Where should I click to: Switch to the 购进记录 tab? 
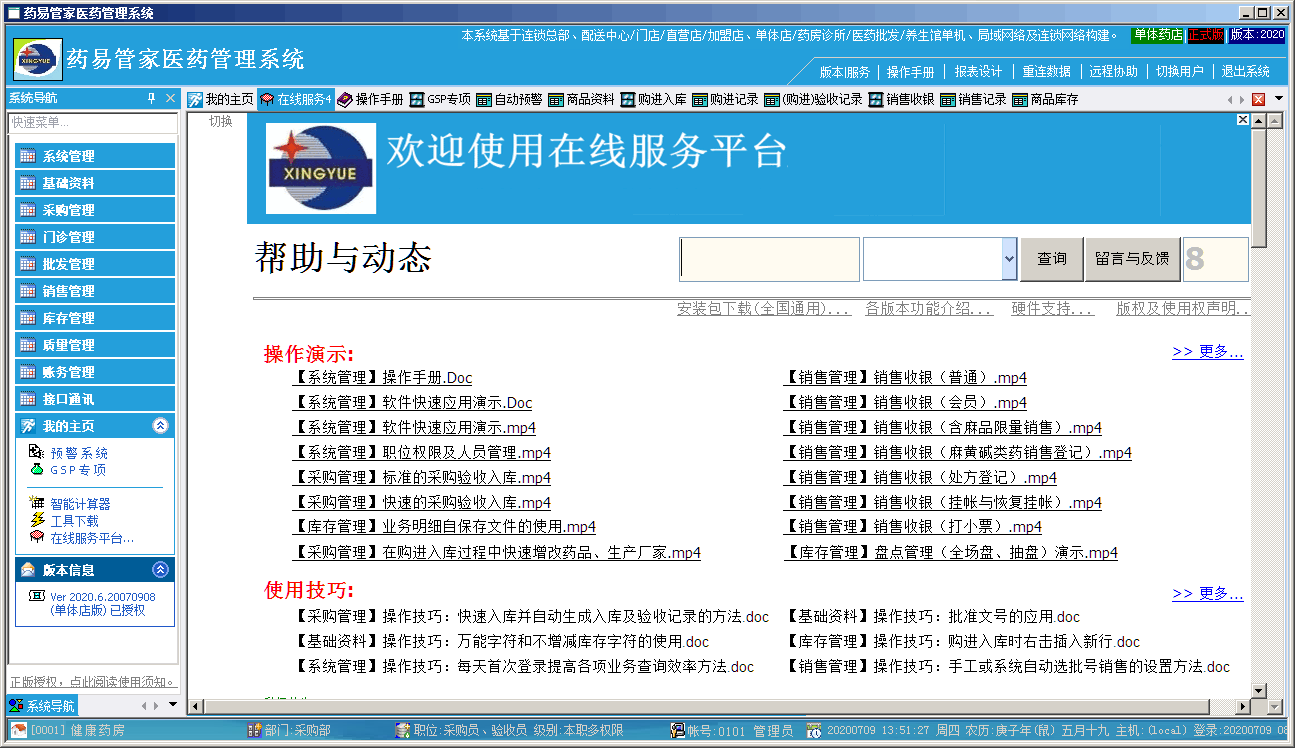coord(725,99)
